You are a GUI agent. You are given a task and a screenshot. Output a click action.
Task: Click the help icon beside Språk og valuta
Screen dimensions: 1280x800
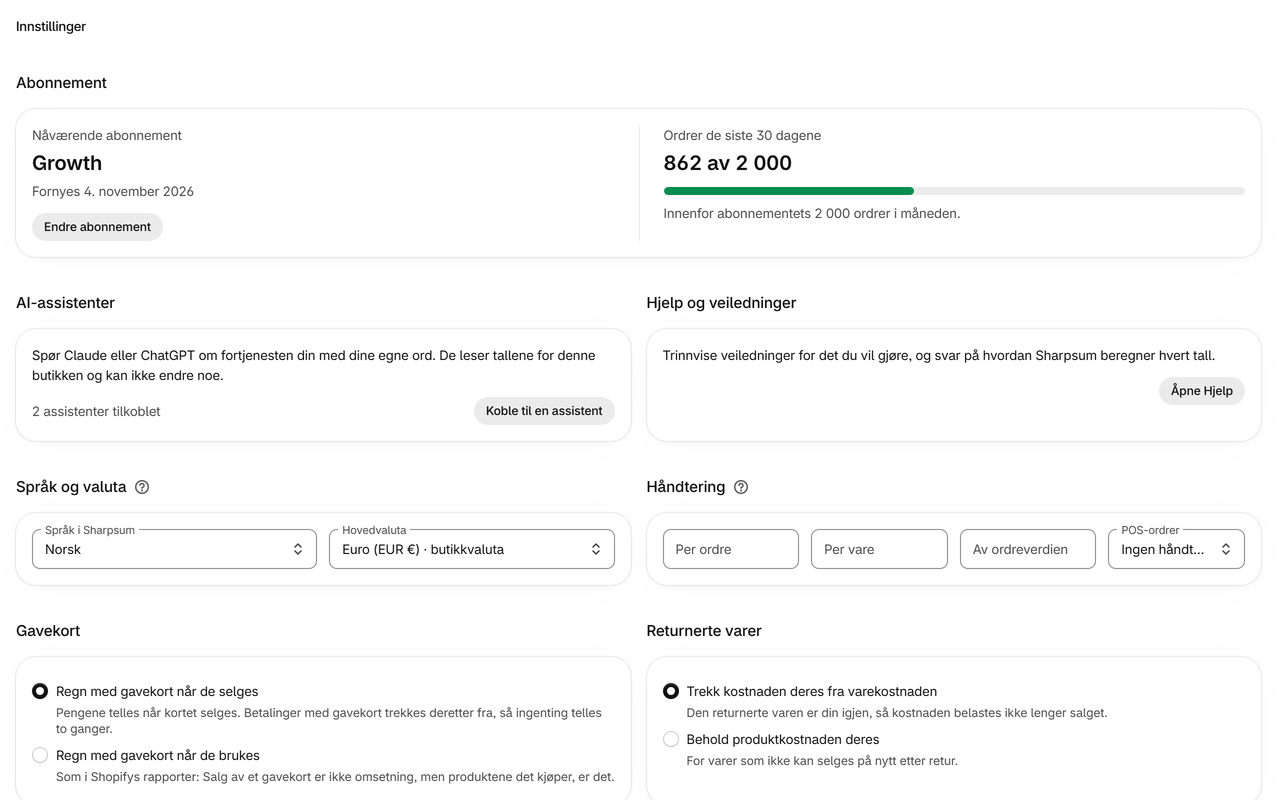[x=142, y=487]
